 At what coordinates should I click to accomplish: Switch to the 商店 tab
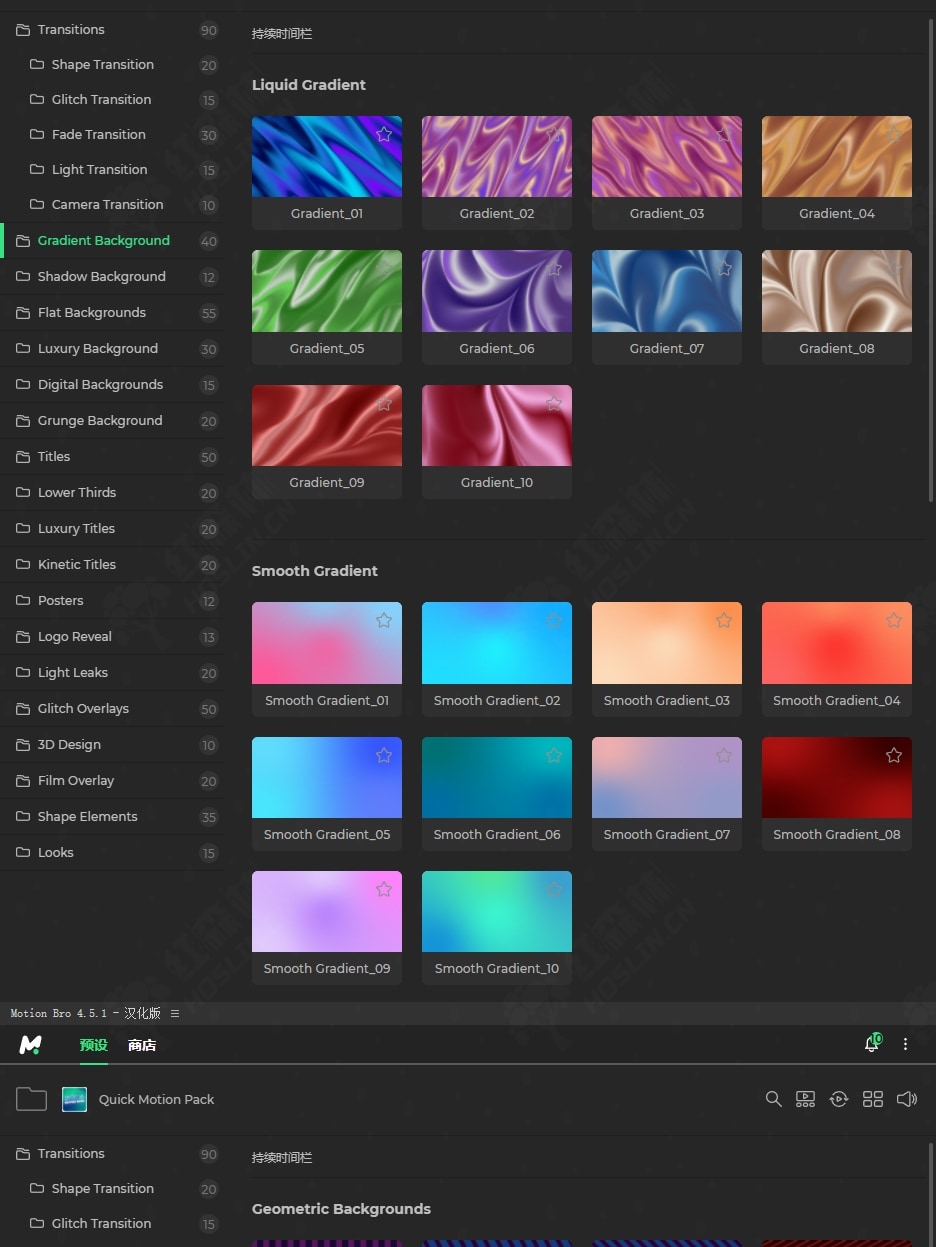click(x=142, y=1045)
